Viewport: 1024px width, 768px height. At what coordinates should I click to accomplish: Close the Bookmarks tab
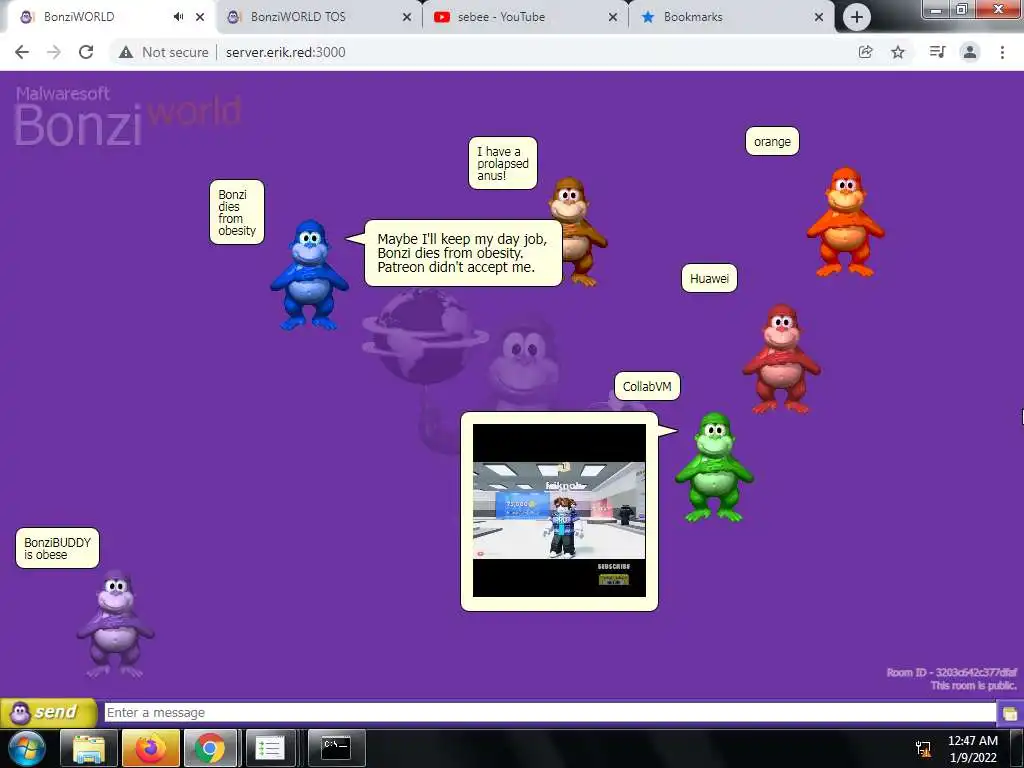click(819, 17)
